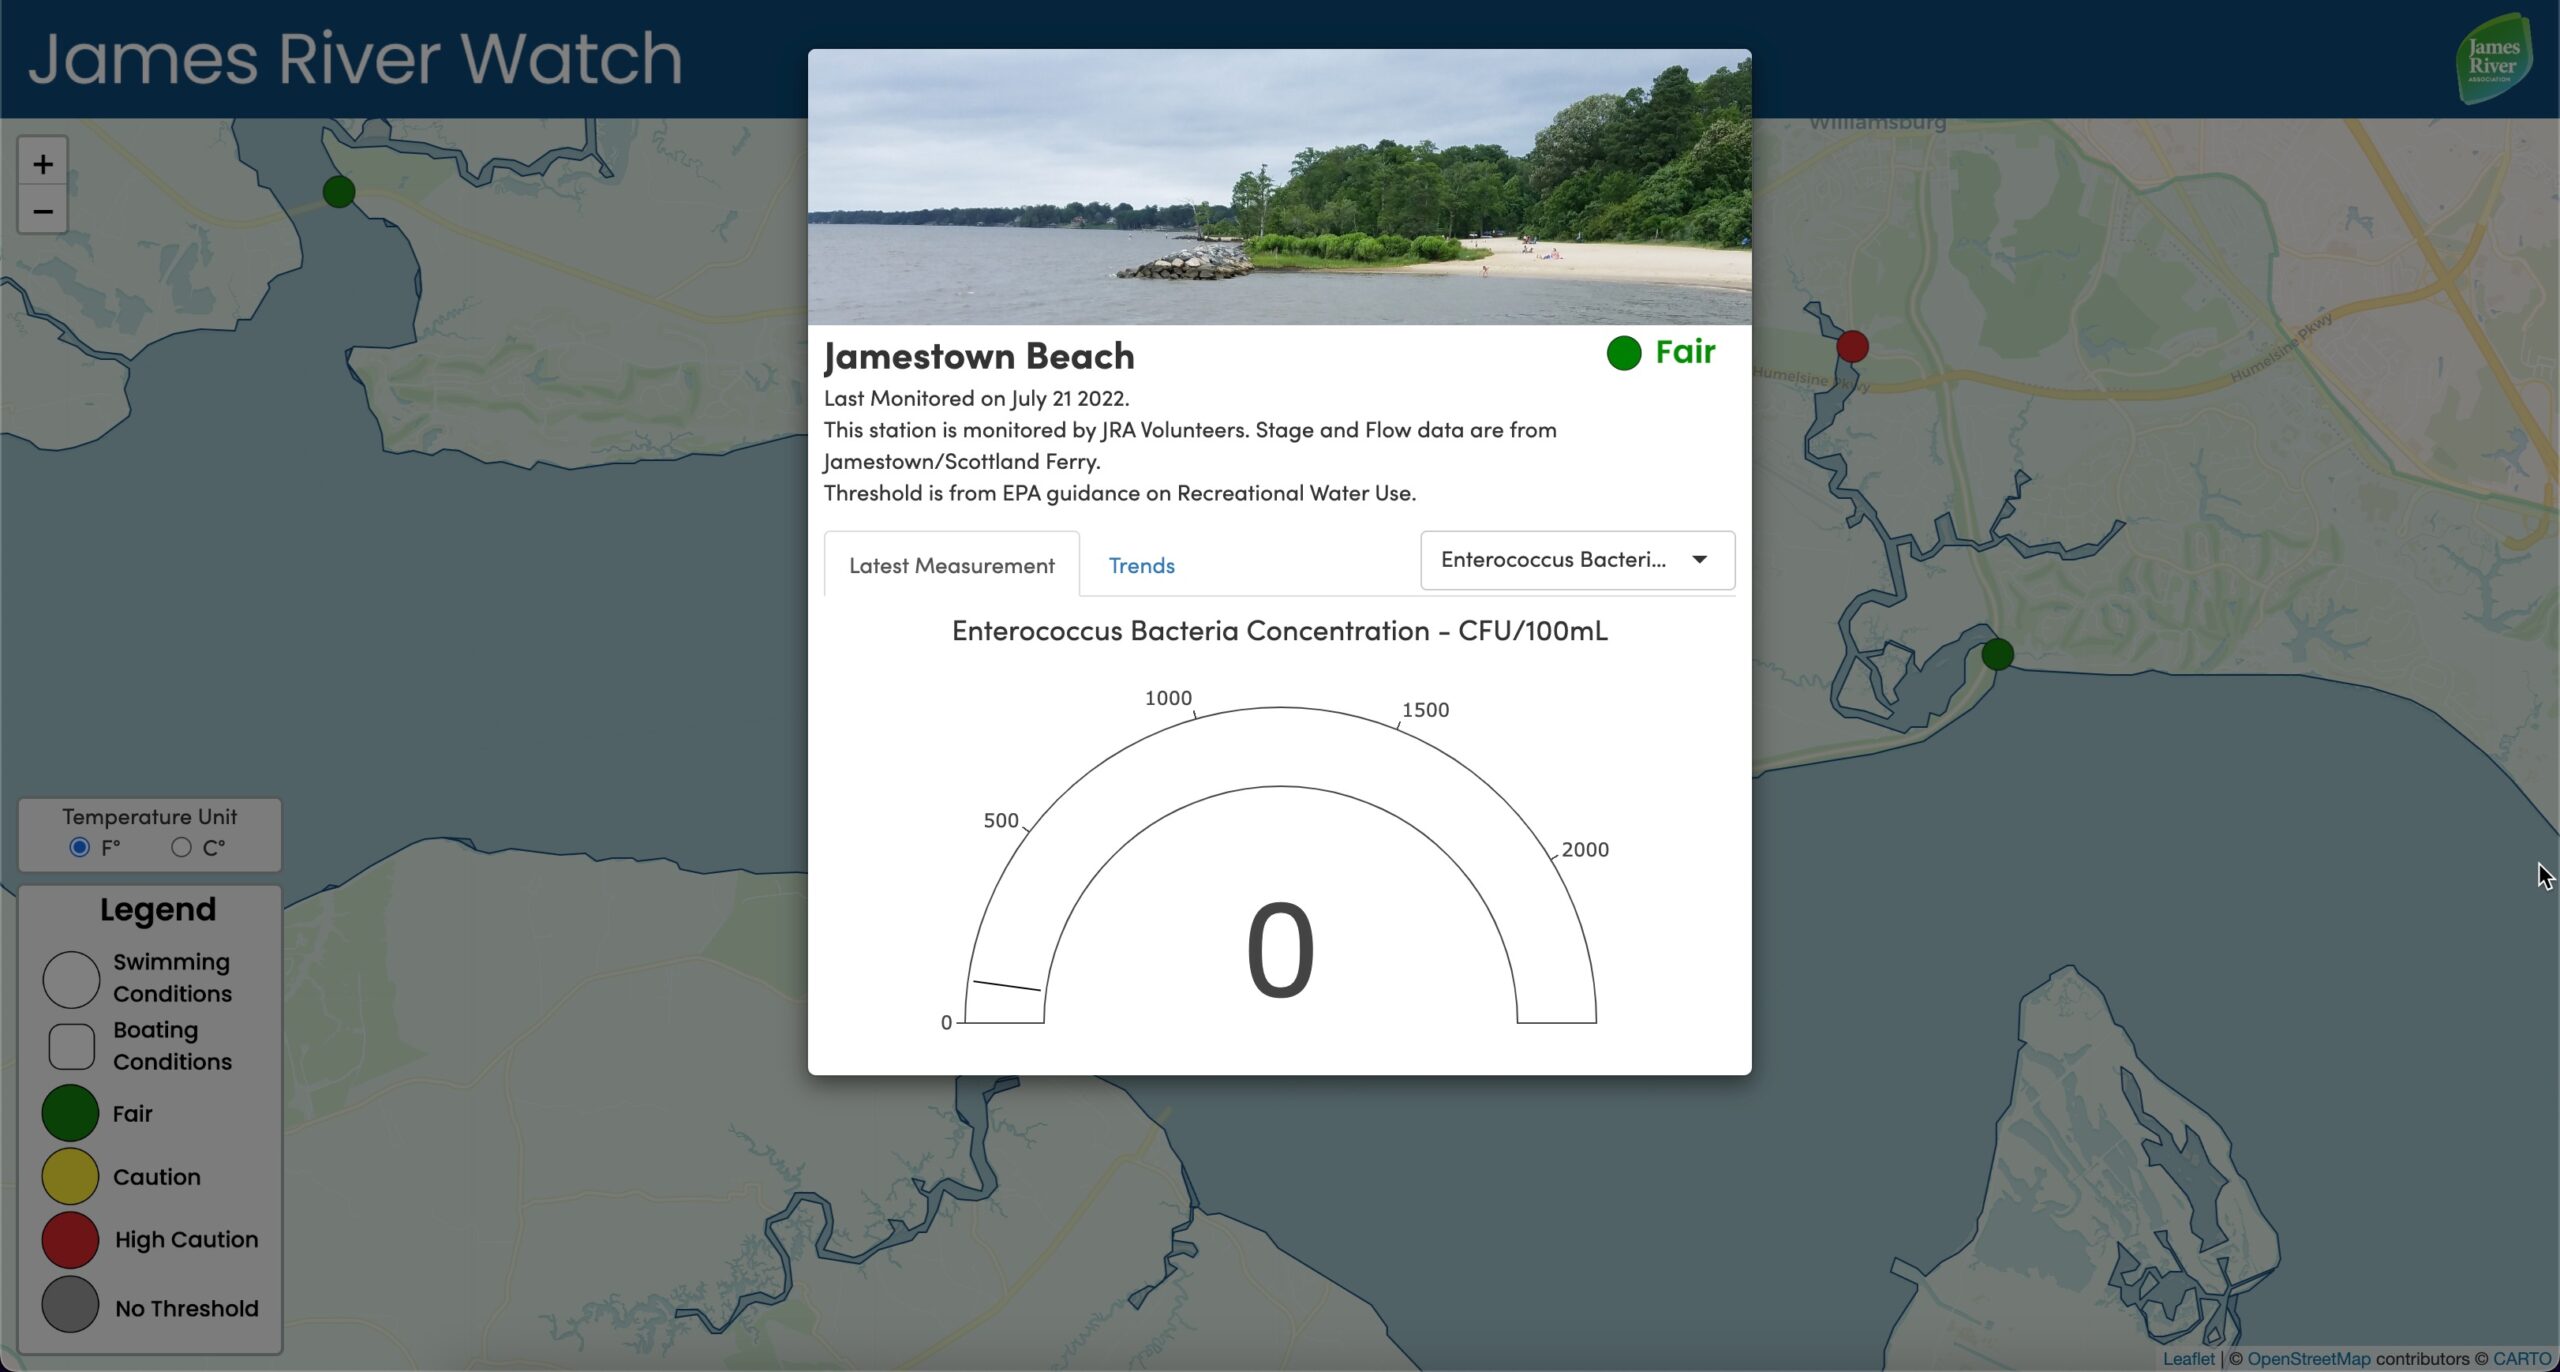Click the red High Caution legend swatch

pyautogui.click(x=70, y=1240)
